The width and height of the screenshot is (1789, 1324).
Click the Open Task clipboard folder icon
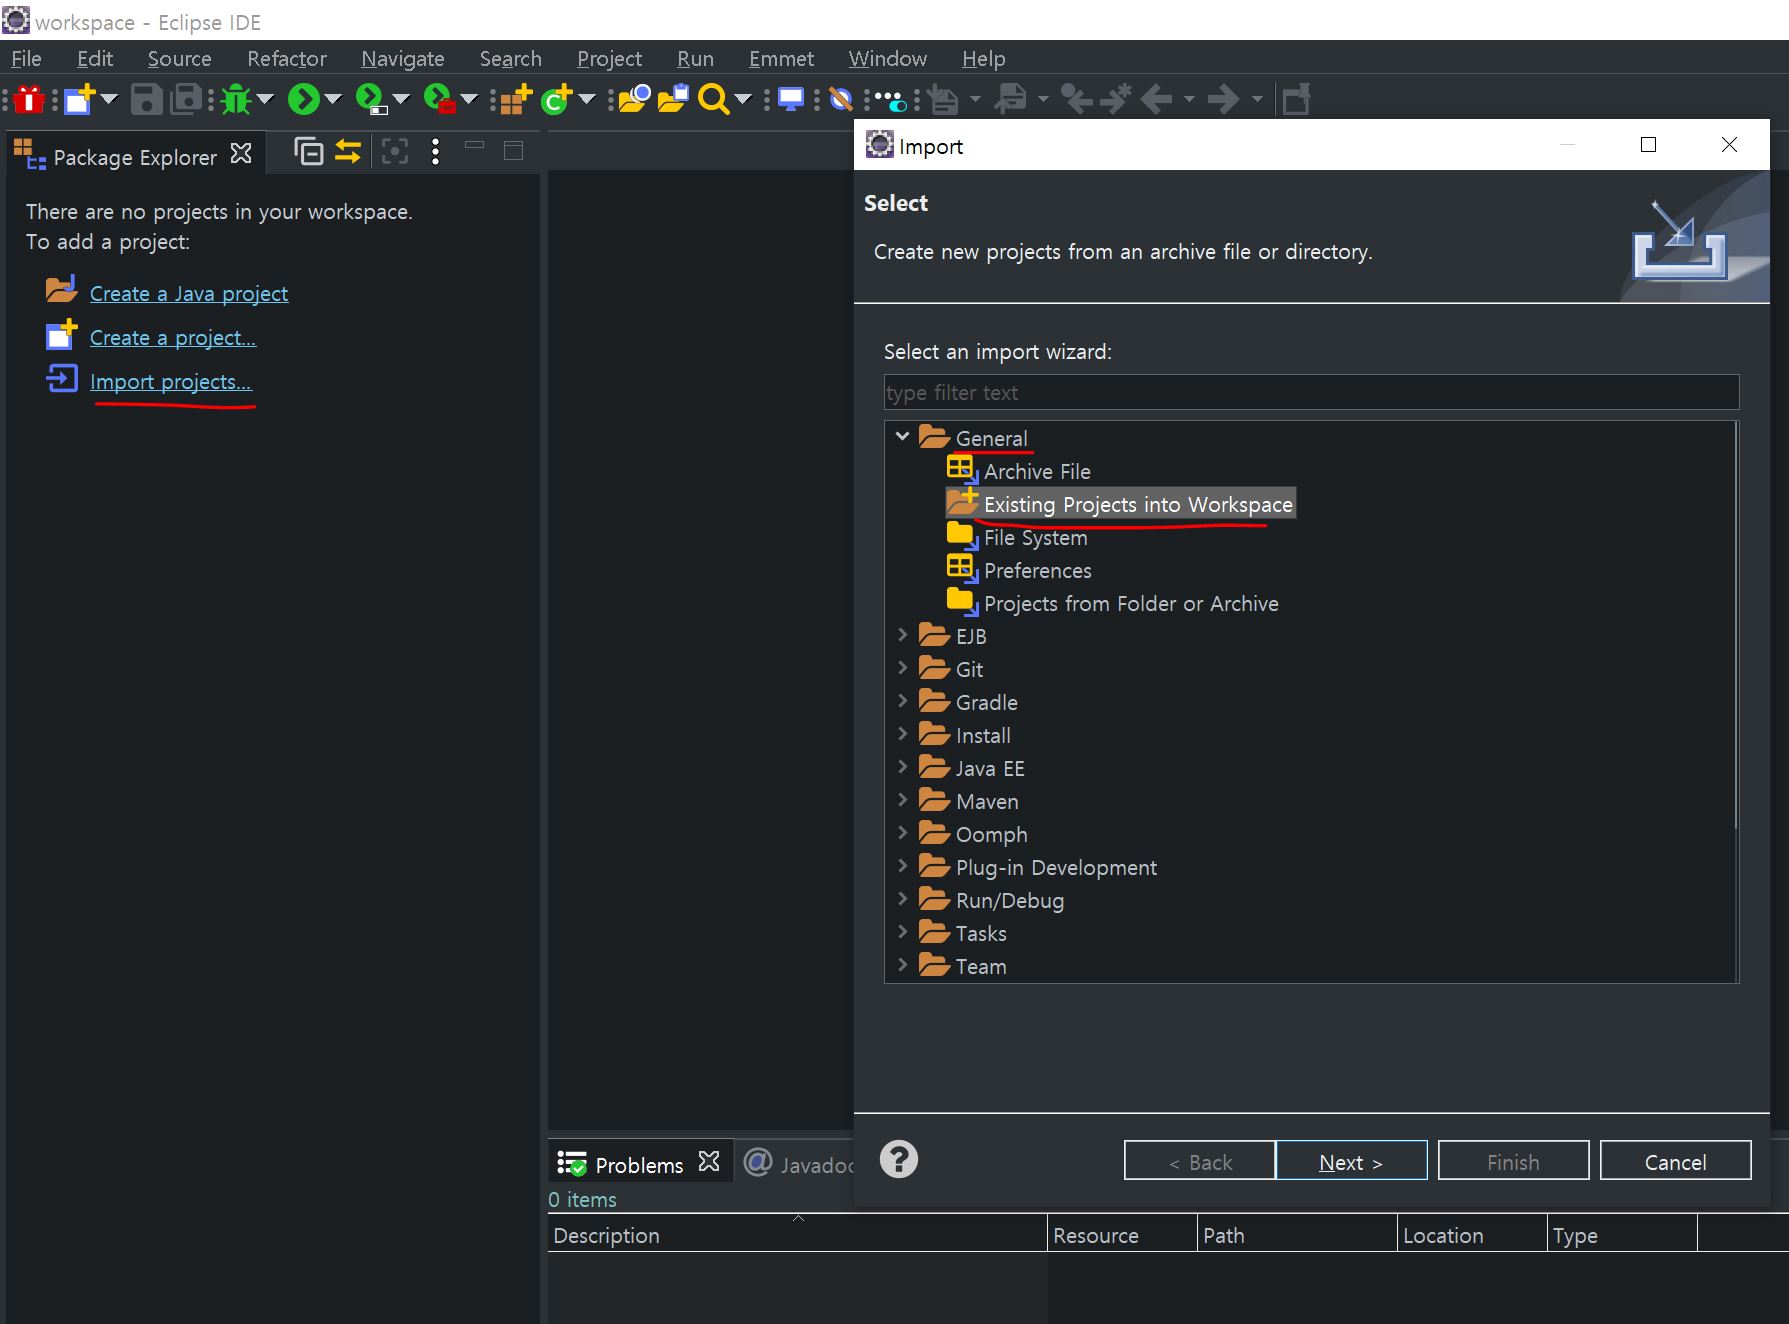(x=673, y=99)
